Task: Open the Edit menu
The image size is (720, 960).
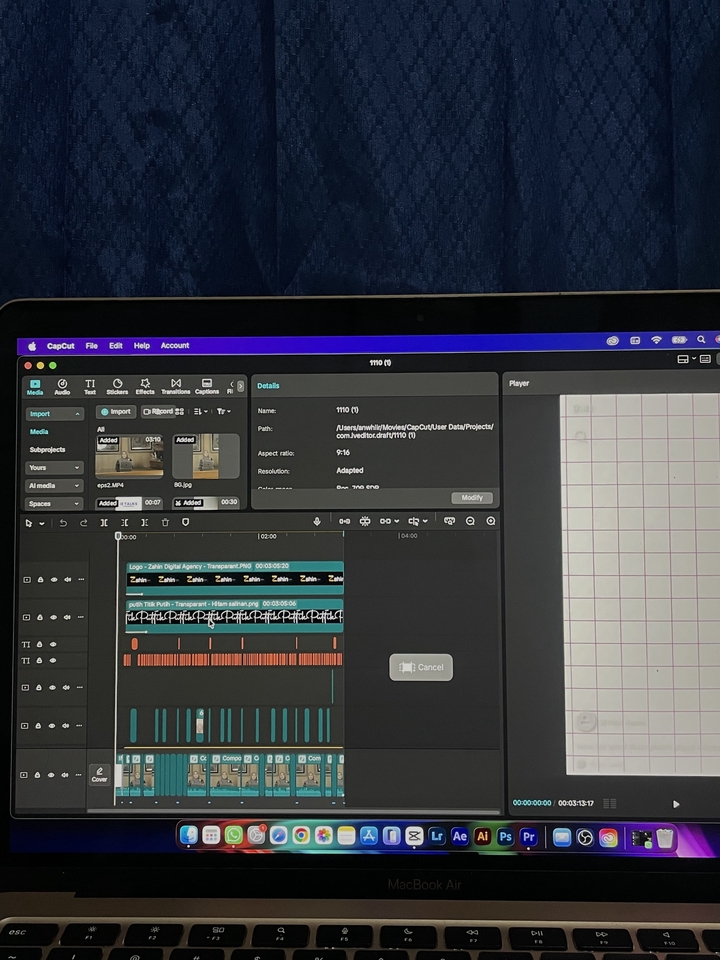Action: point(116,345)
